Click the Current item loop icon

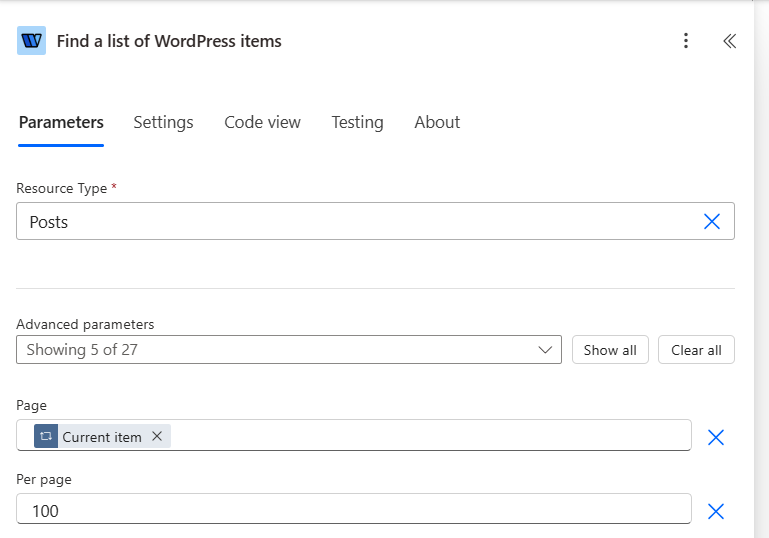pyautogui.click(x=46, y=436)
